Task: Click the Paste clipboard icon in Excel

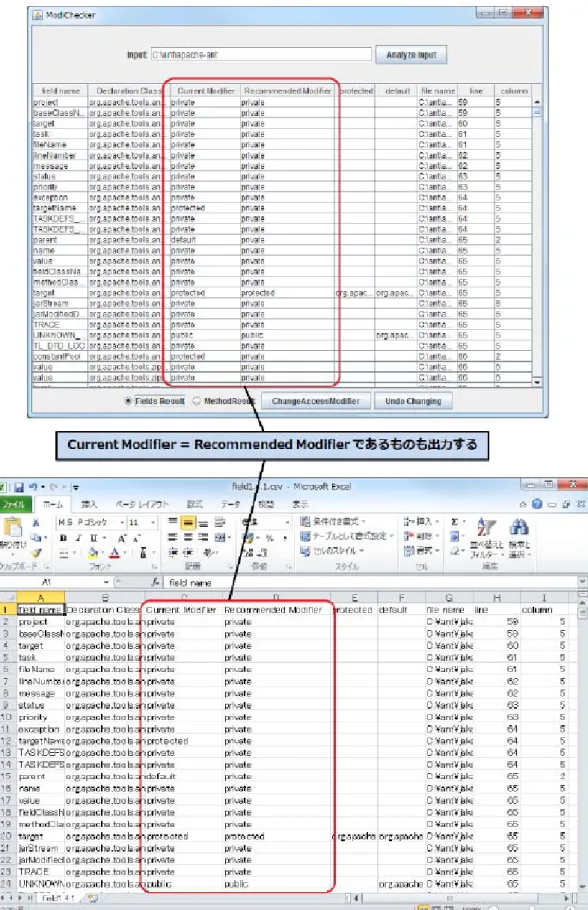Action: tap(12, 528)
